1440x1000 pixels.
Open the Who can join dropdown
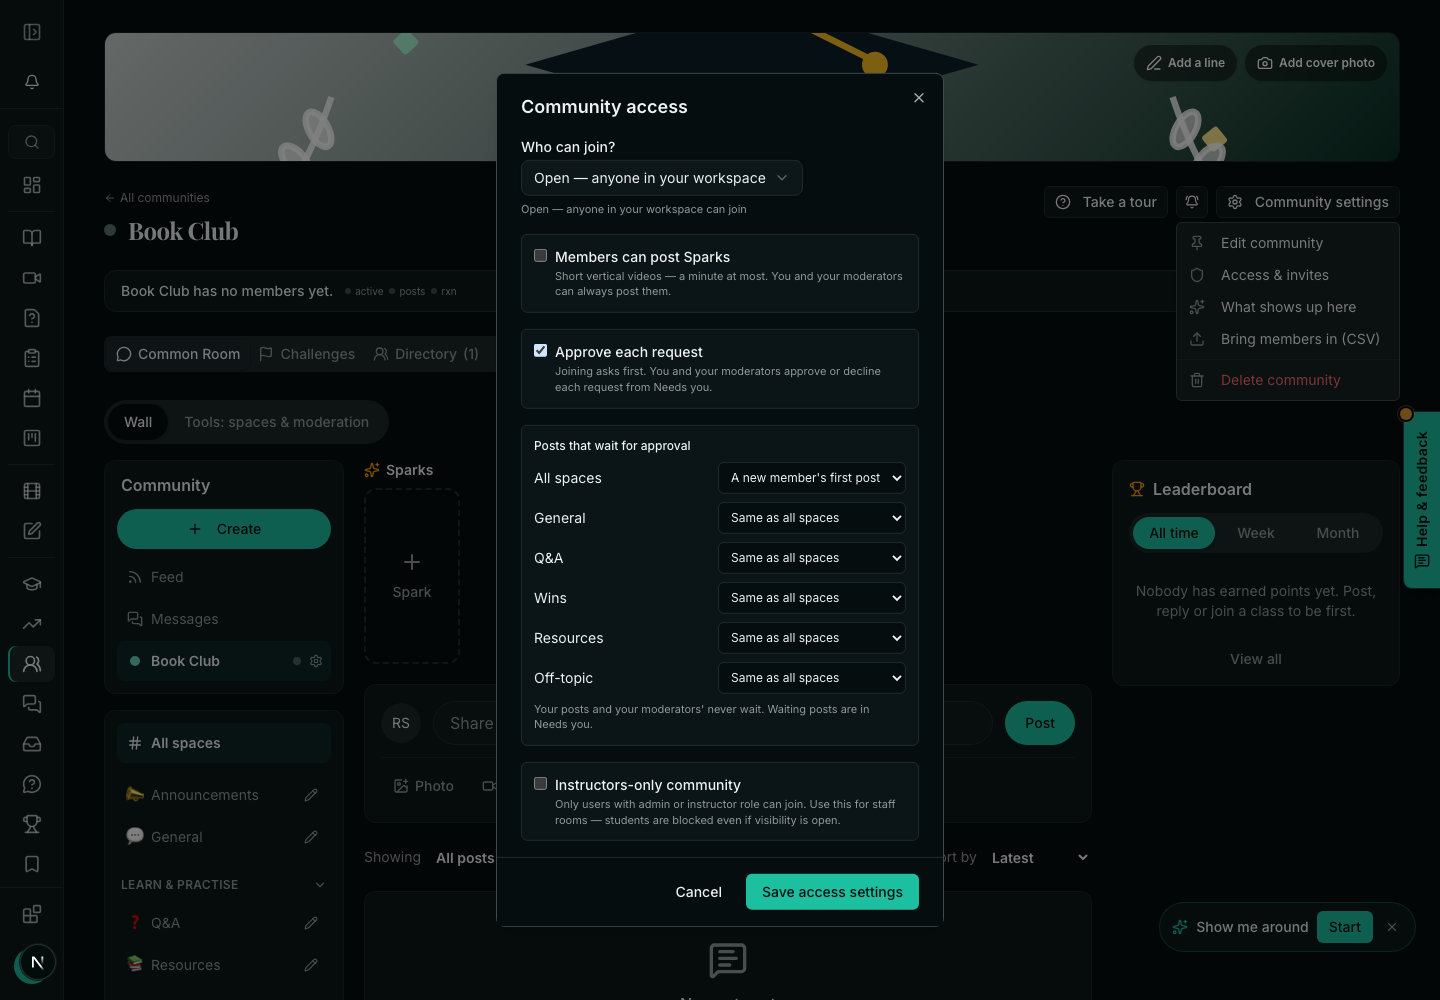[662, 178]
